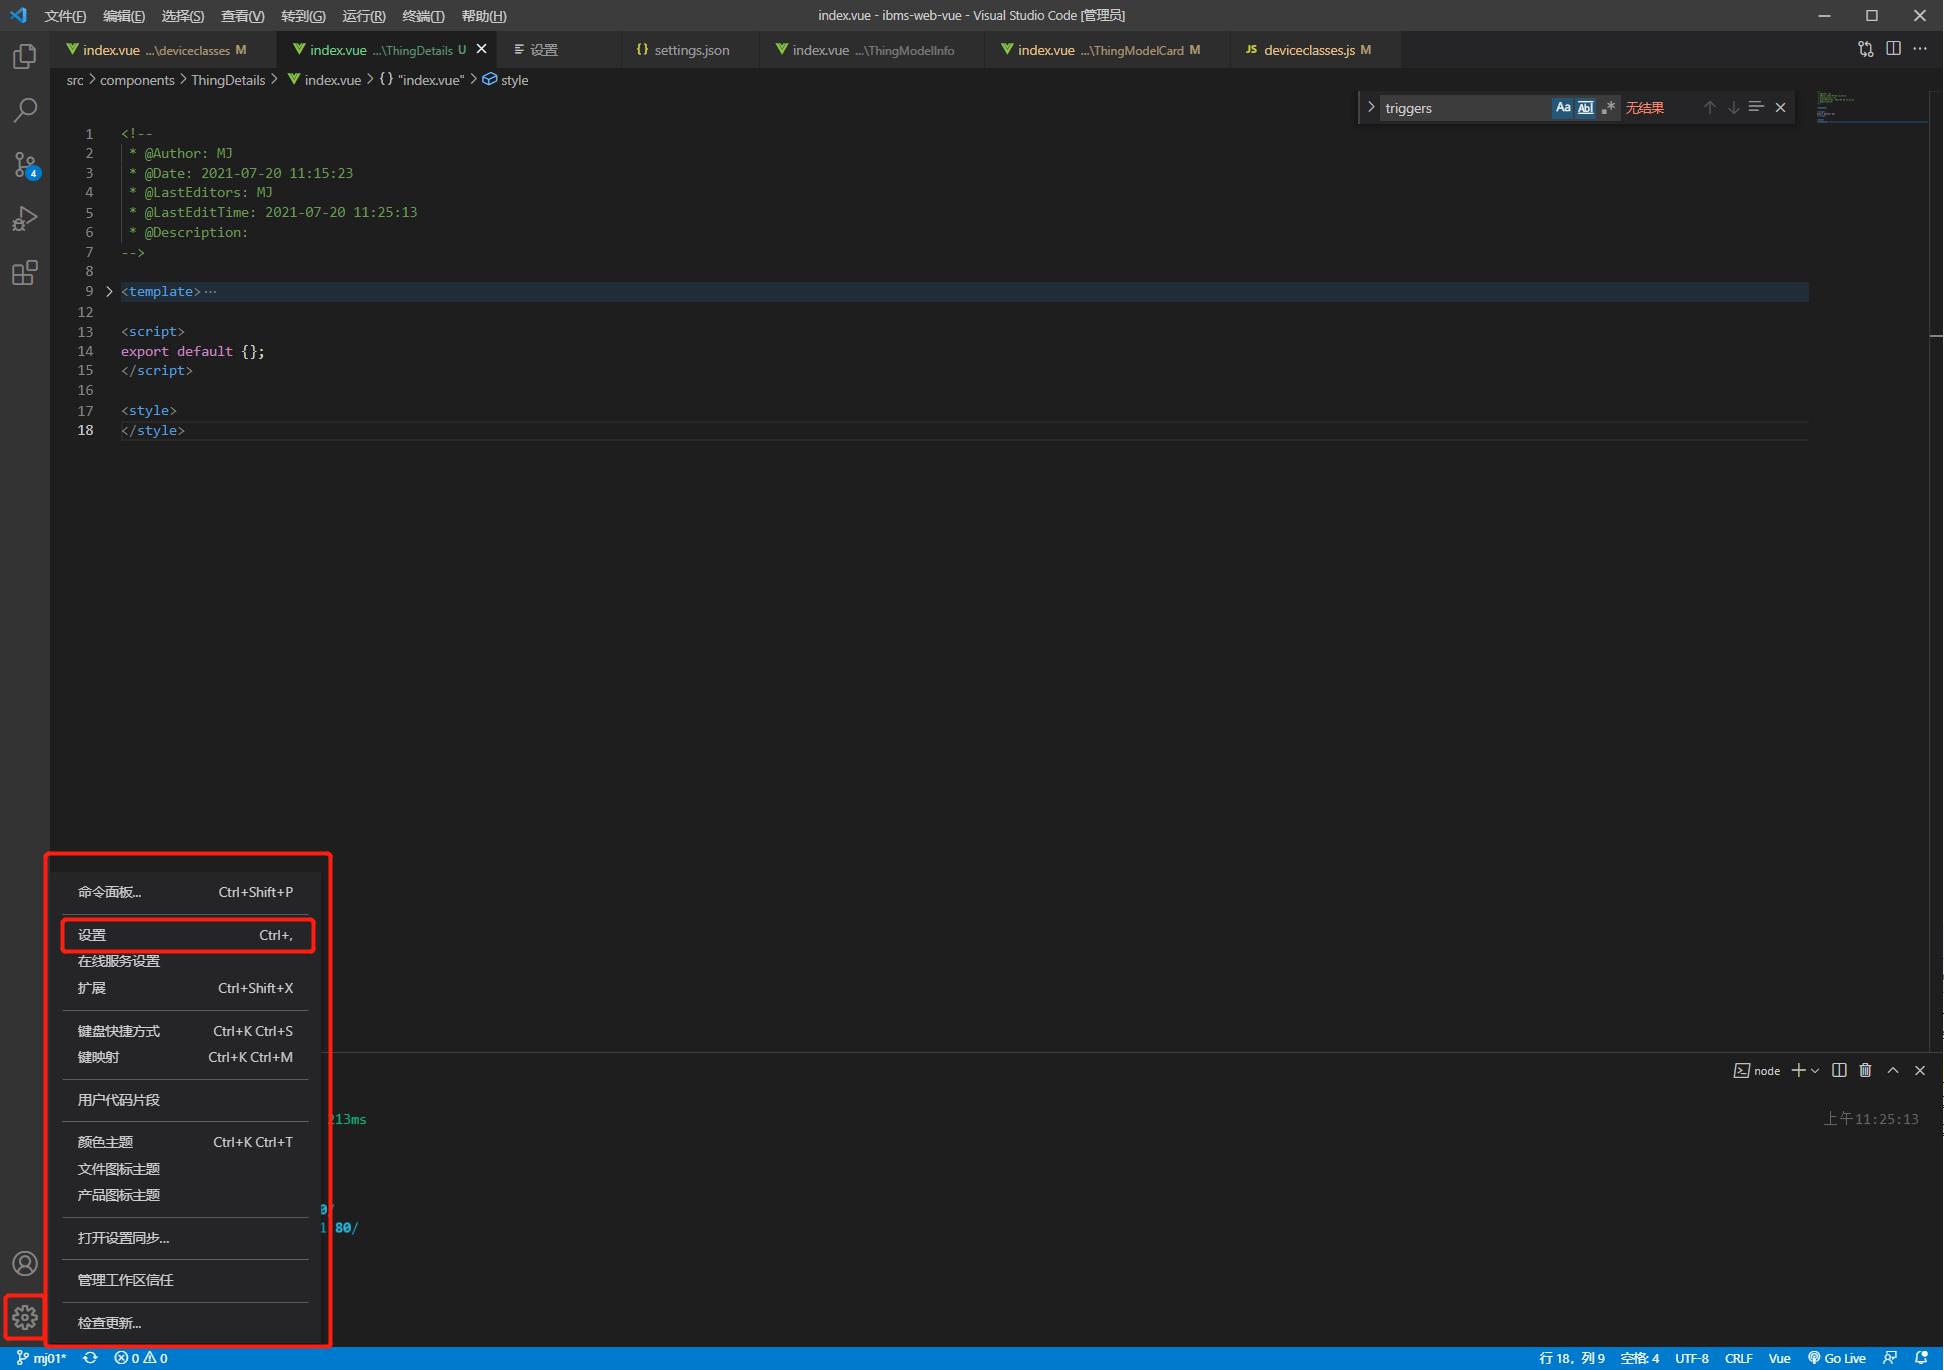Screen dimensions: 1944x1370
Task: Switch to settings.json tab
Action: click(x=691, y=49)
